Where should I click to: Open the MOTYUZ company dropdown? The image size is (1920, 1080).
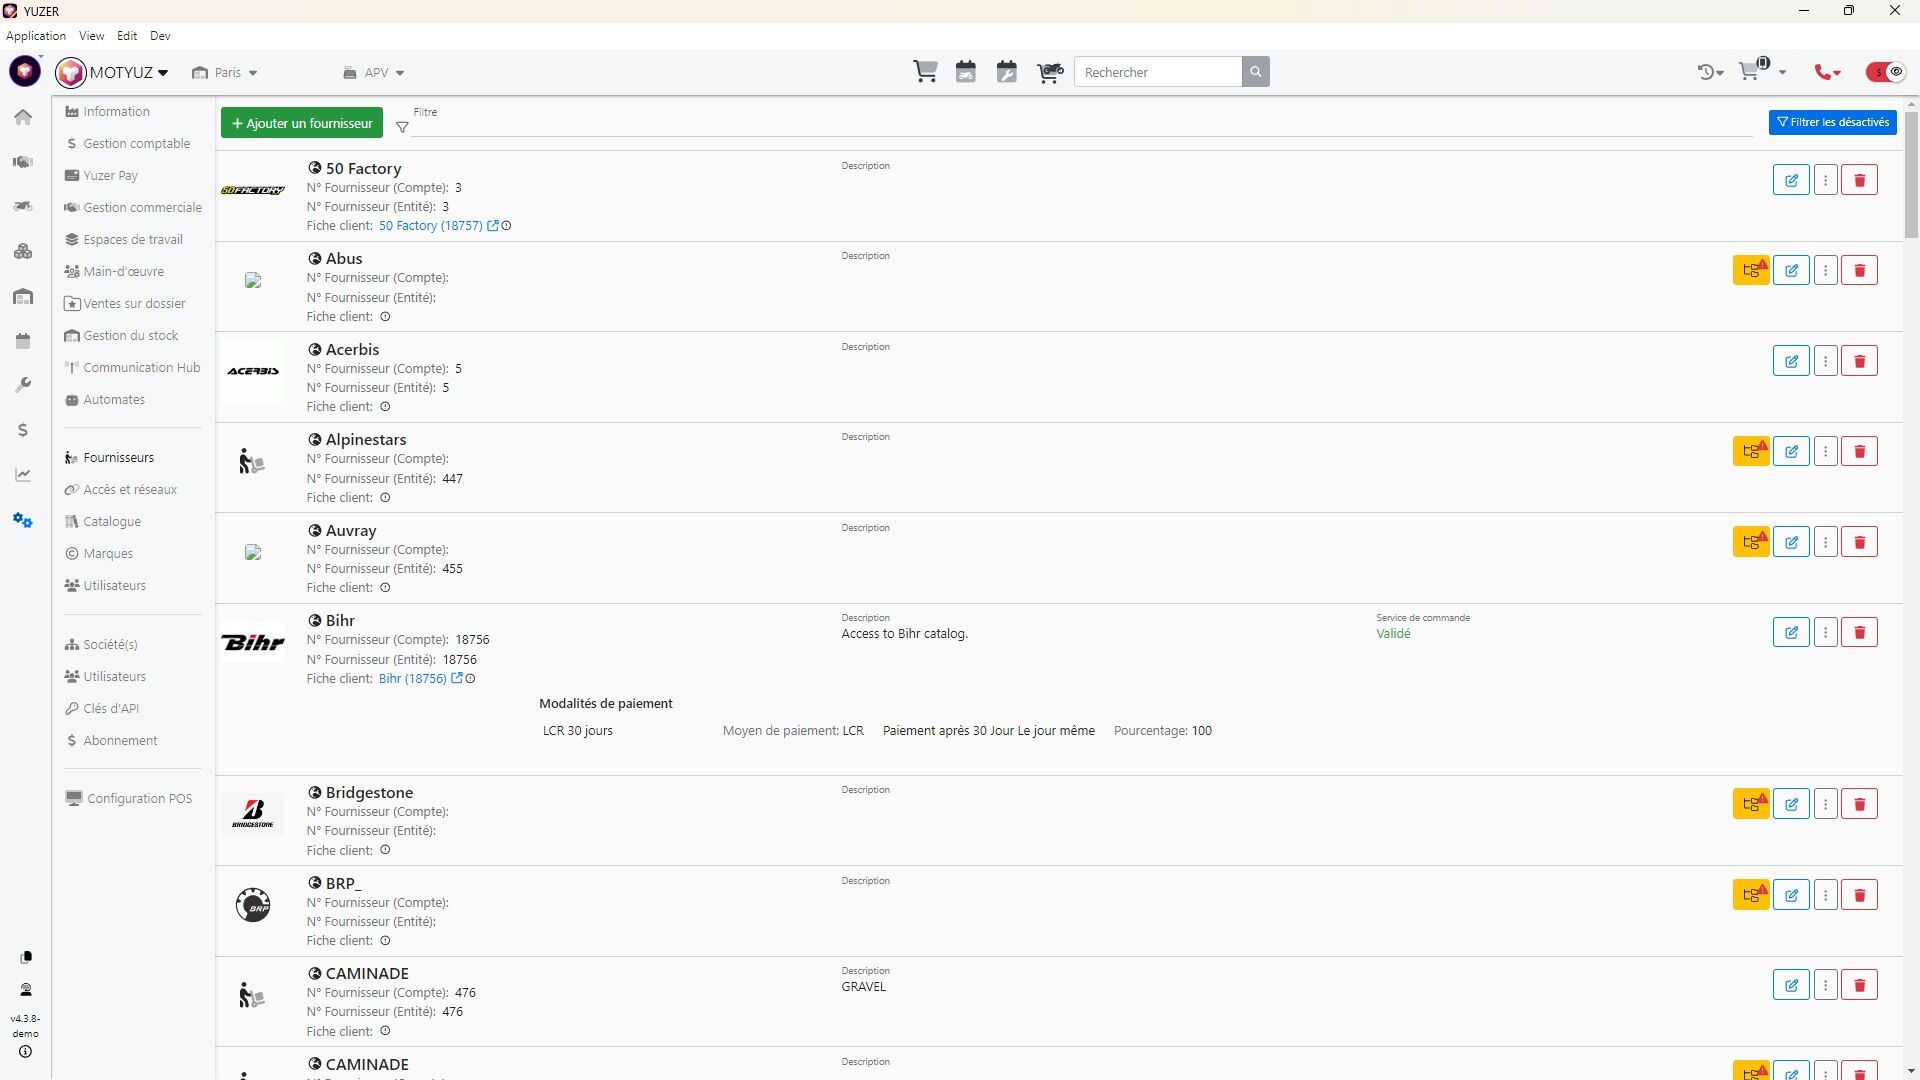[128, 72]
